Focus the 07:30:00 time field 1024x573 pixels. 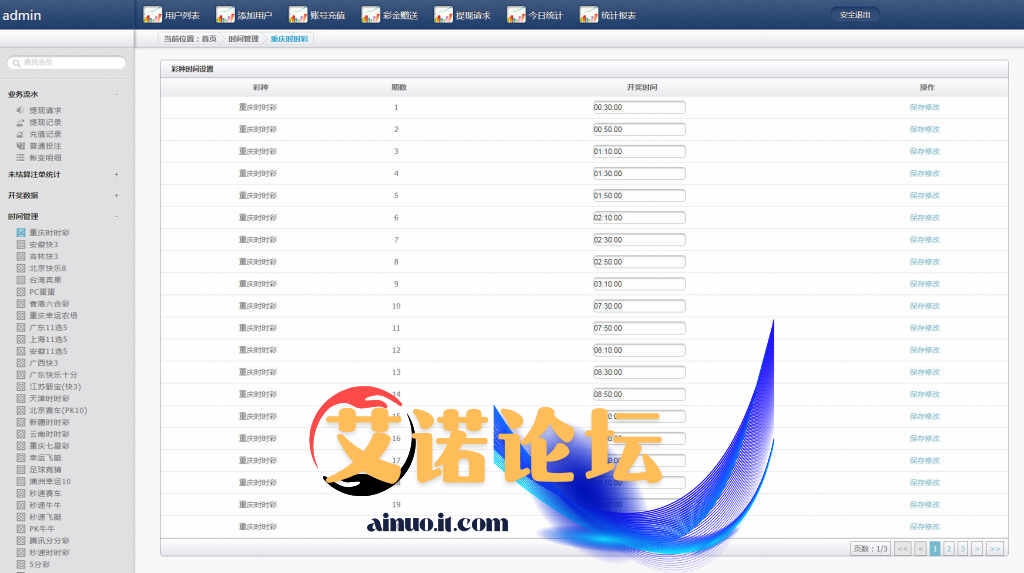[639, 306]
